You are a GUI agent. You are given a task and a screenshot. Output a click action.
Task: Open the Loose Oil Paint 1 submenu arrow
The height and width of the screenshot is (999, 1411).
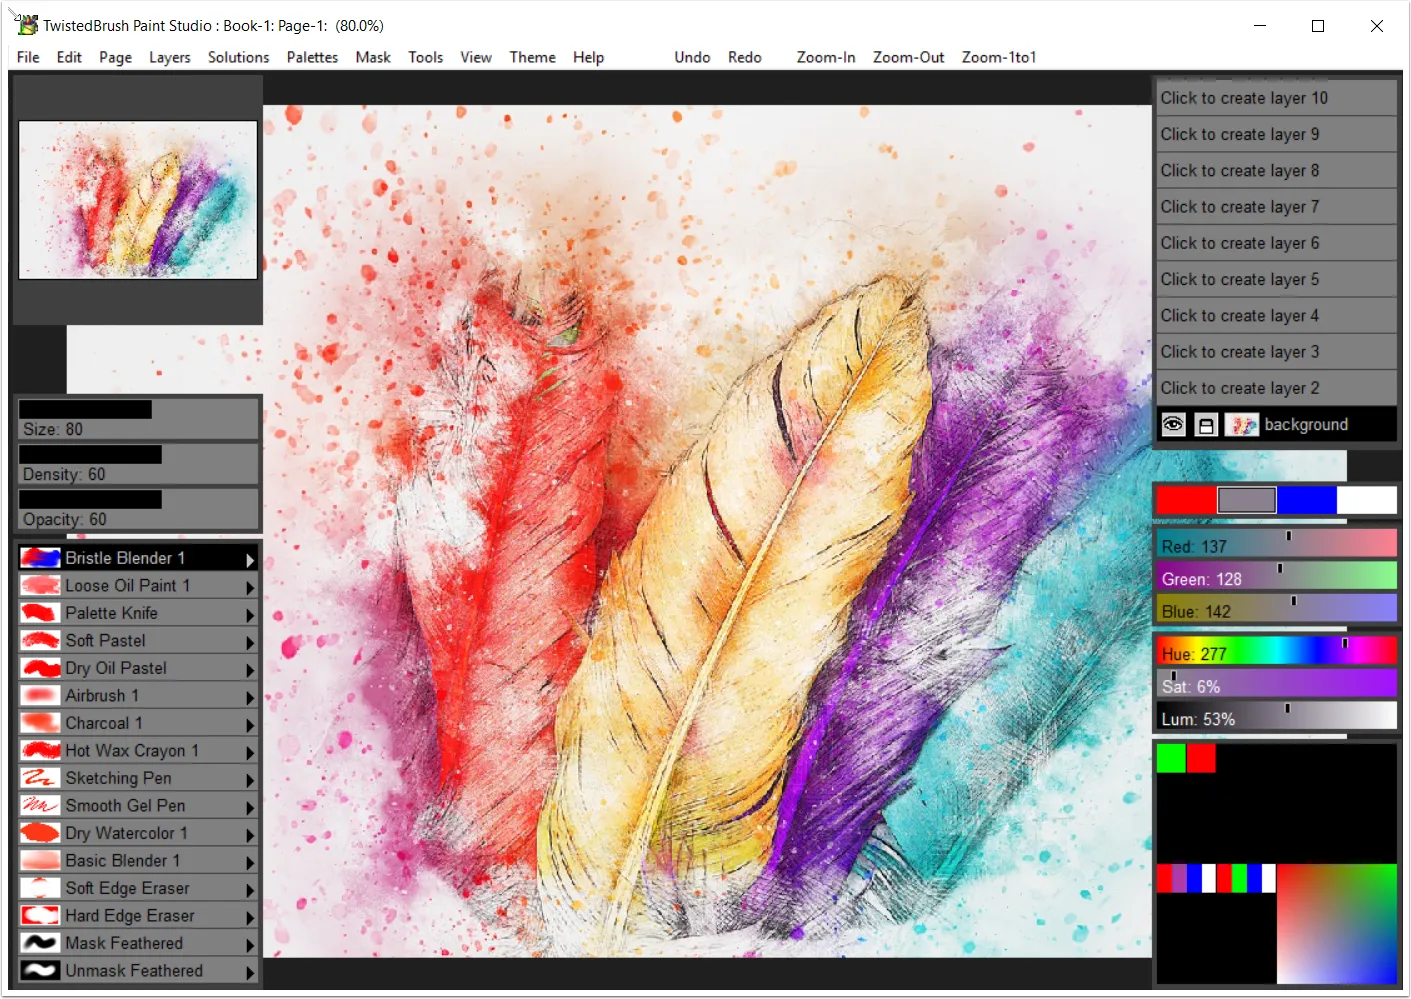[252, 585]
